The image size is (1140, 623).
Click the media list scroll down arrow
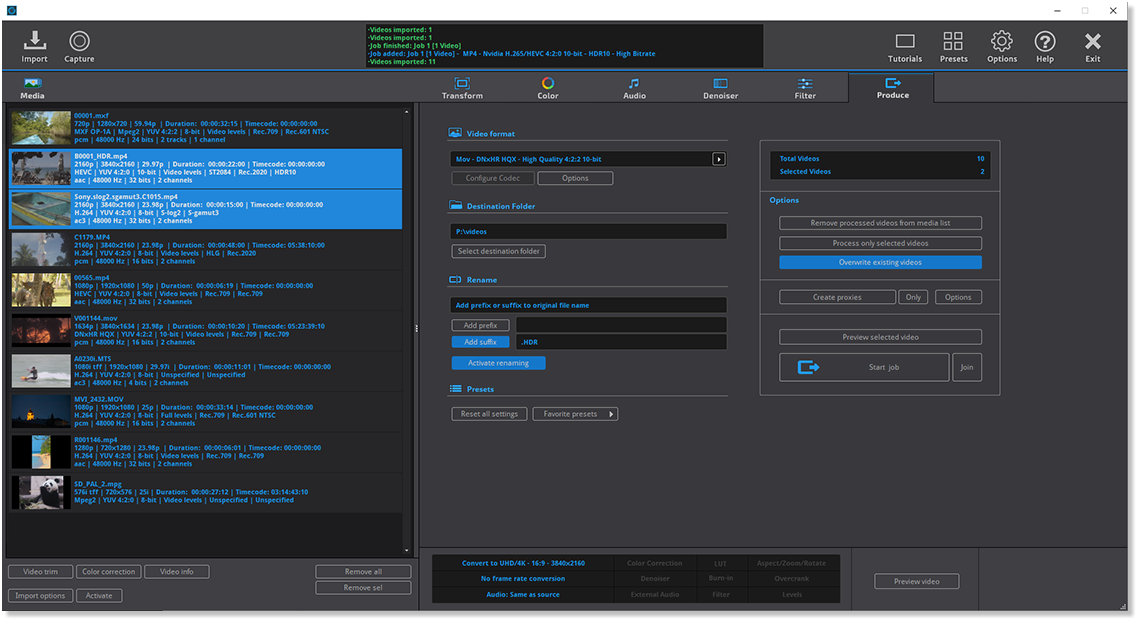406,552
